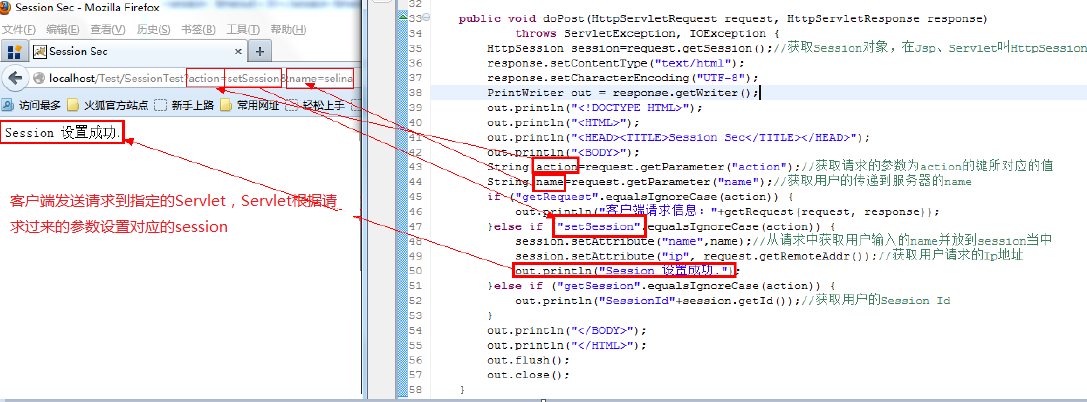This screenshot has height=402, width=1087.
Task: Click 'public void doPost' method declaration
Action: click(x=723, y=19)
